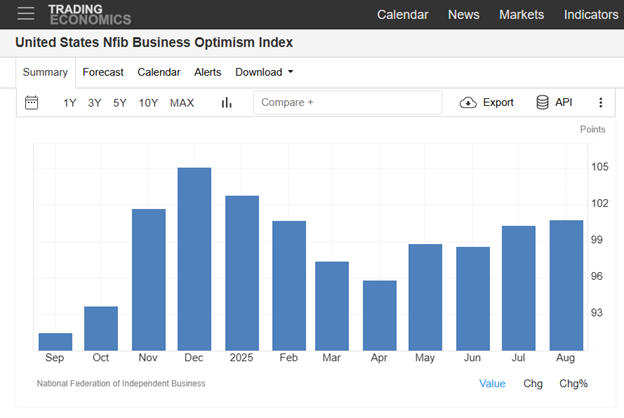Viewport: 624px width, 418px height.
Task: Open Indicators in the top navigation
Action: click(x=591, y=14)
